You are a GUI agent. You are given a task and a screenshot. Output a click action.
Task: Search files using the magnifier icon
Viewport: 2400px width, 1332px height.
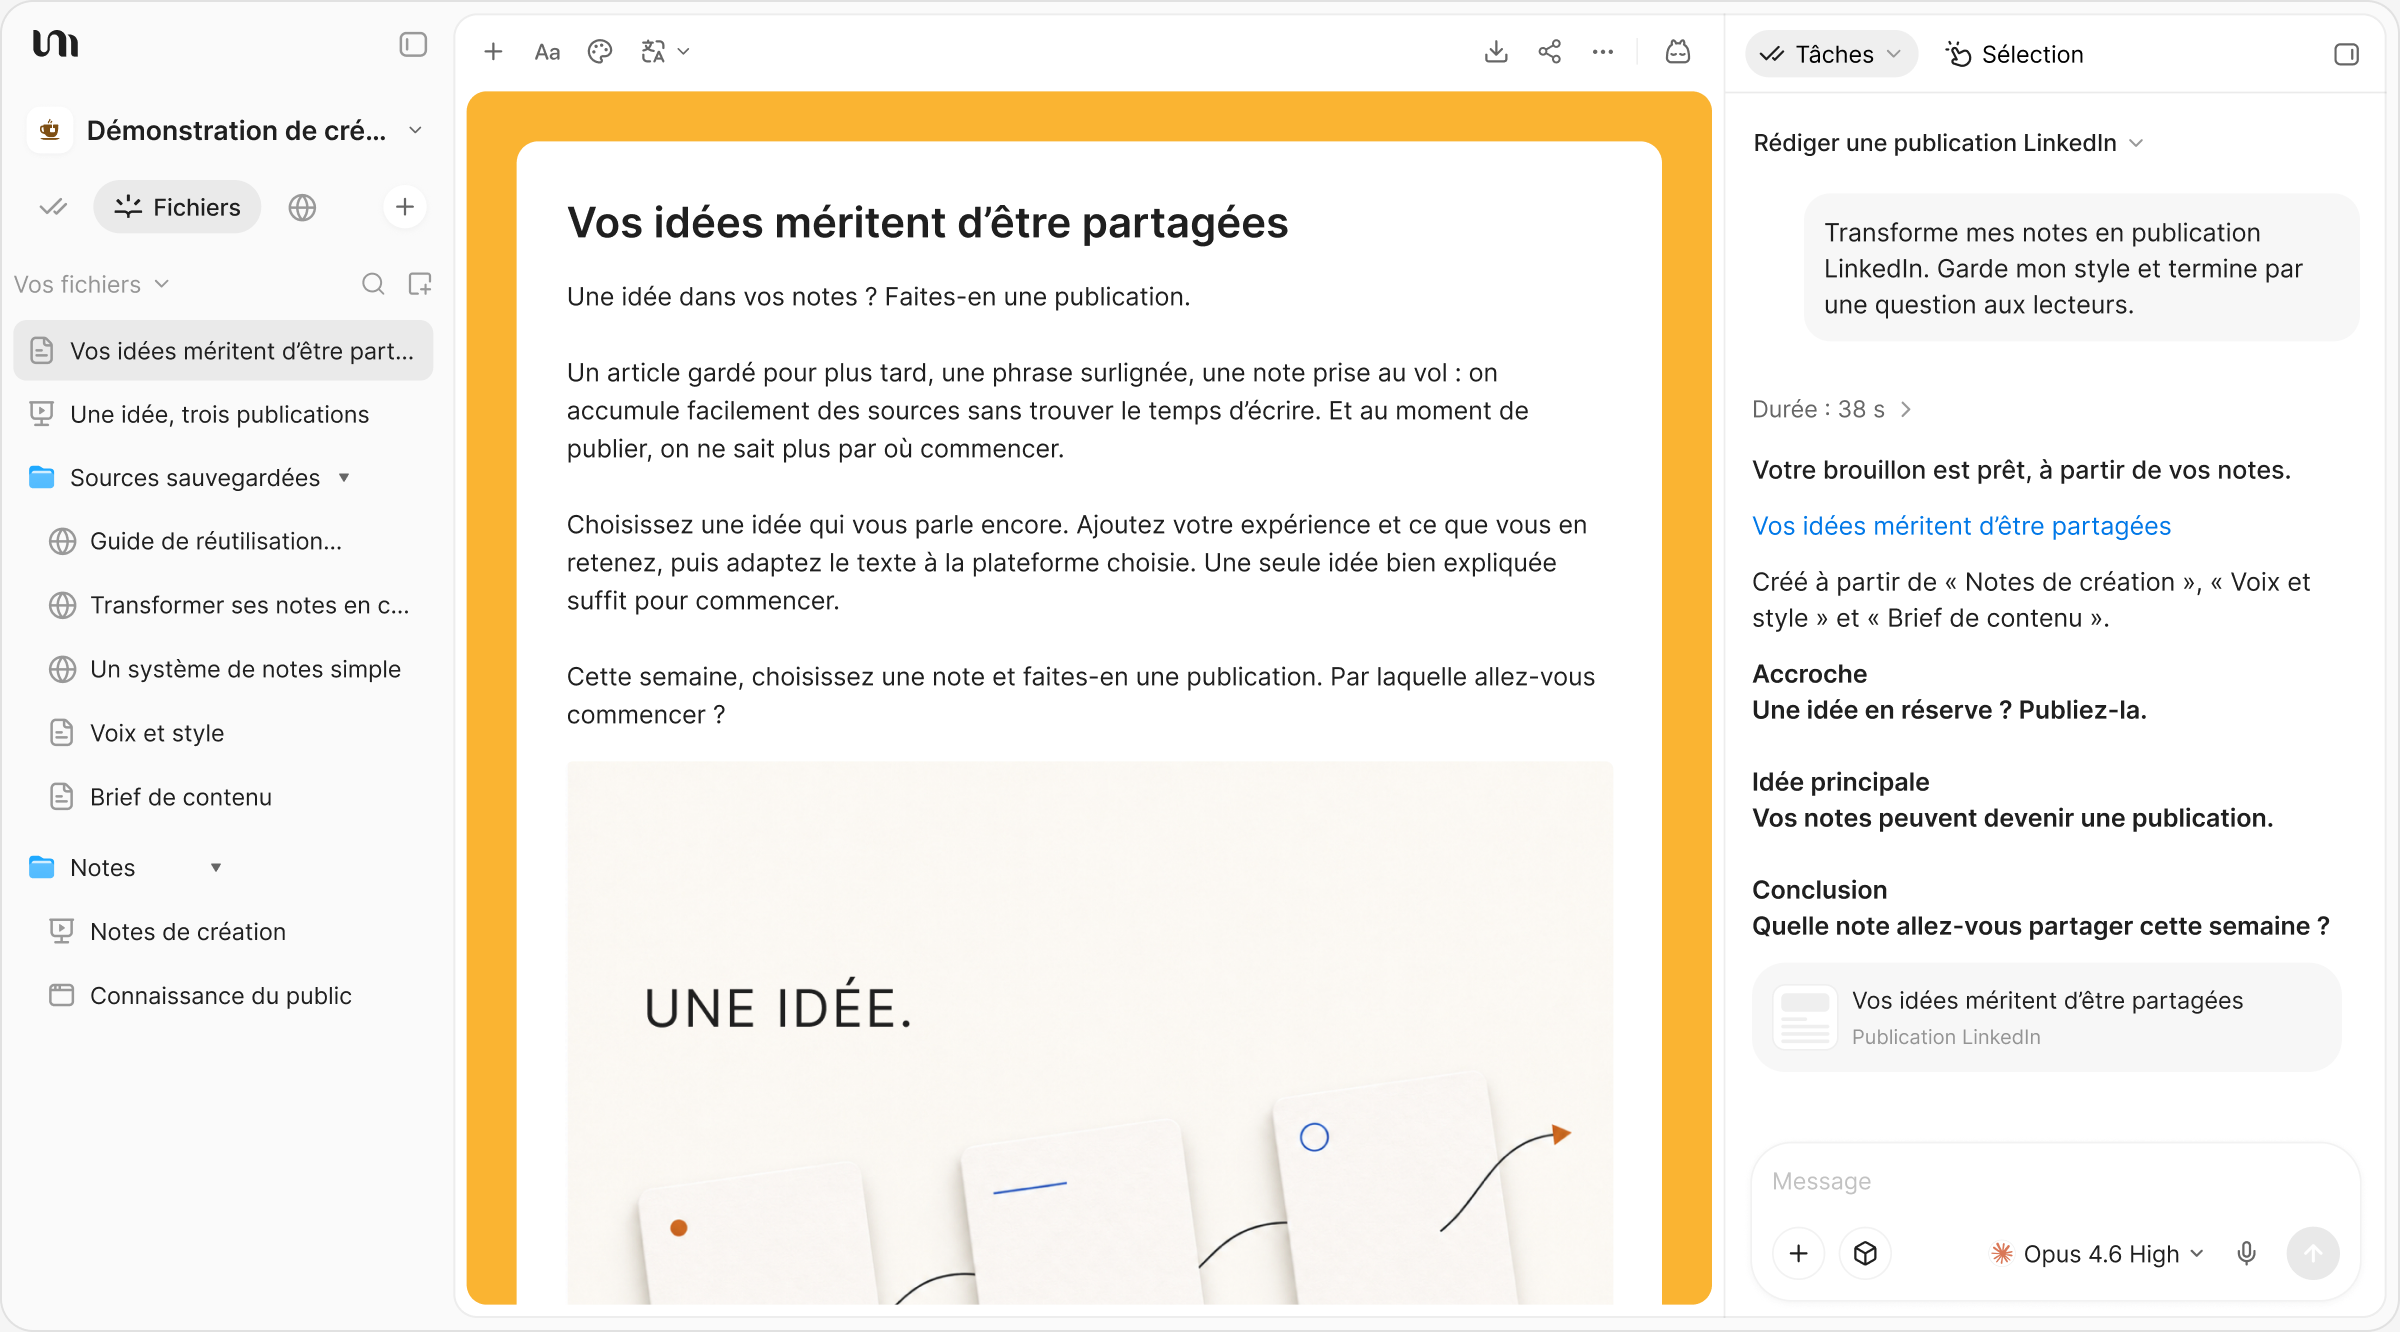pyautogui.click(x=373, y=284)
